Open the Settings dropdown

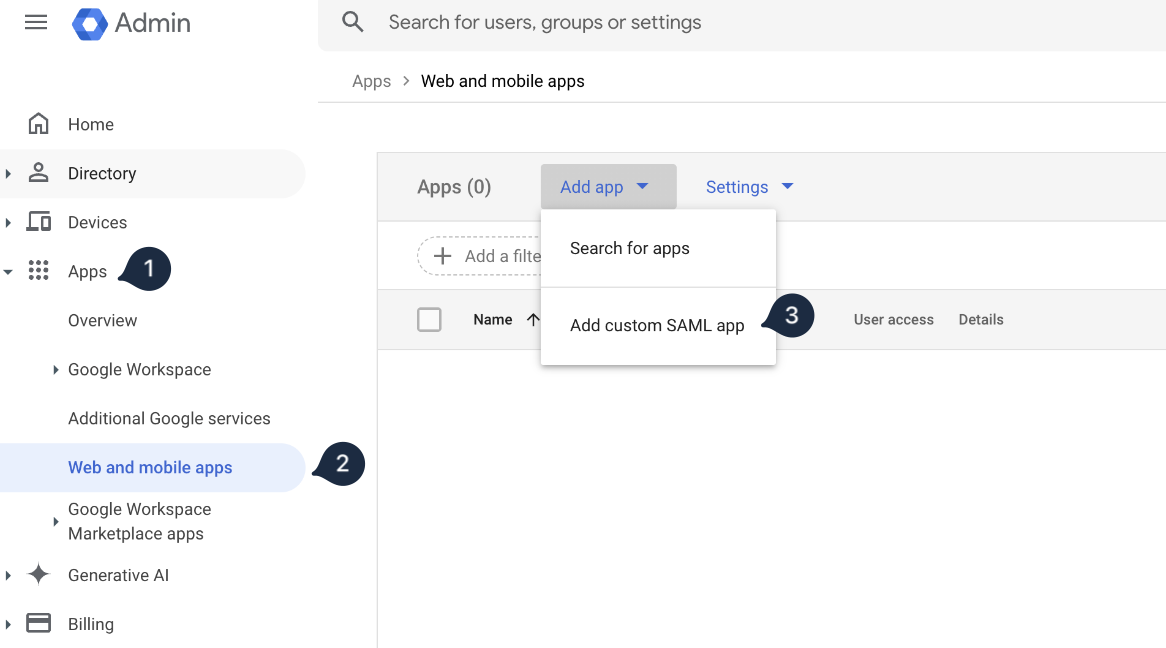[x=749, y=187]
